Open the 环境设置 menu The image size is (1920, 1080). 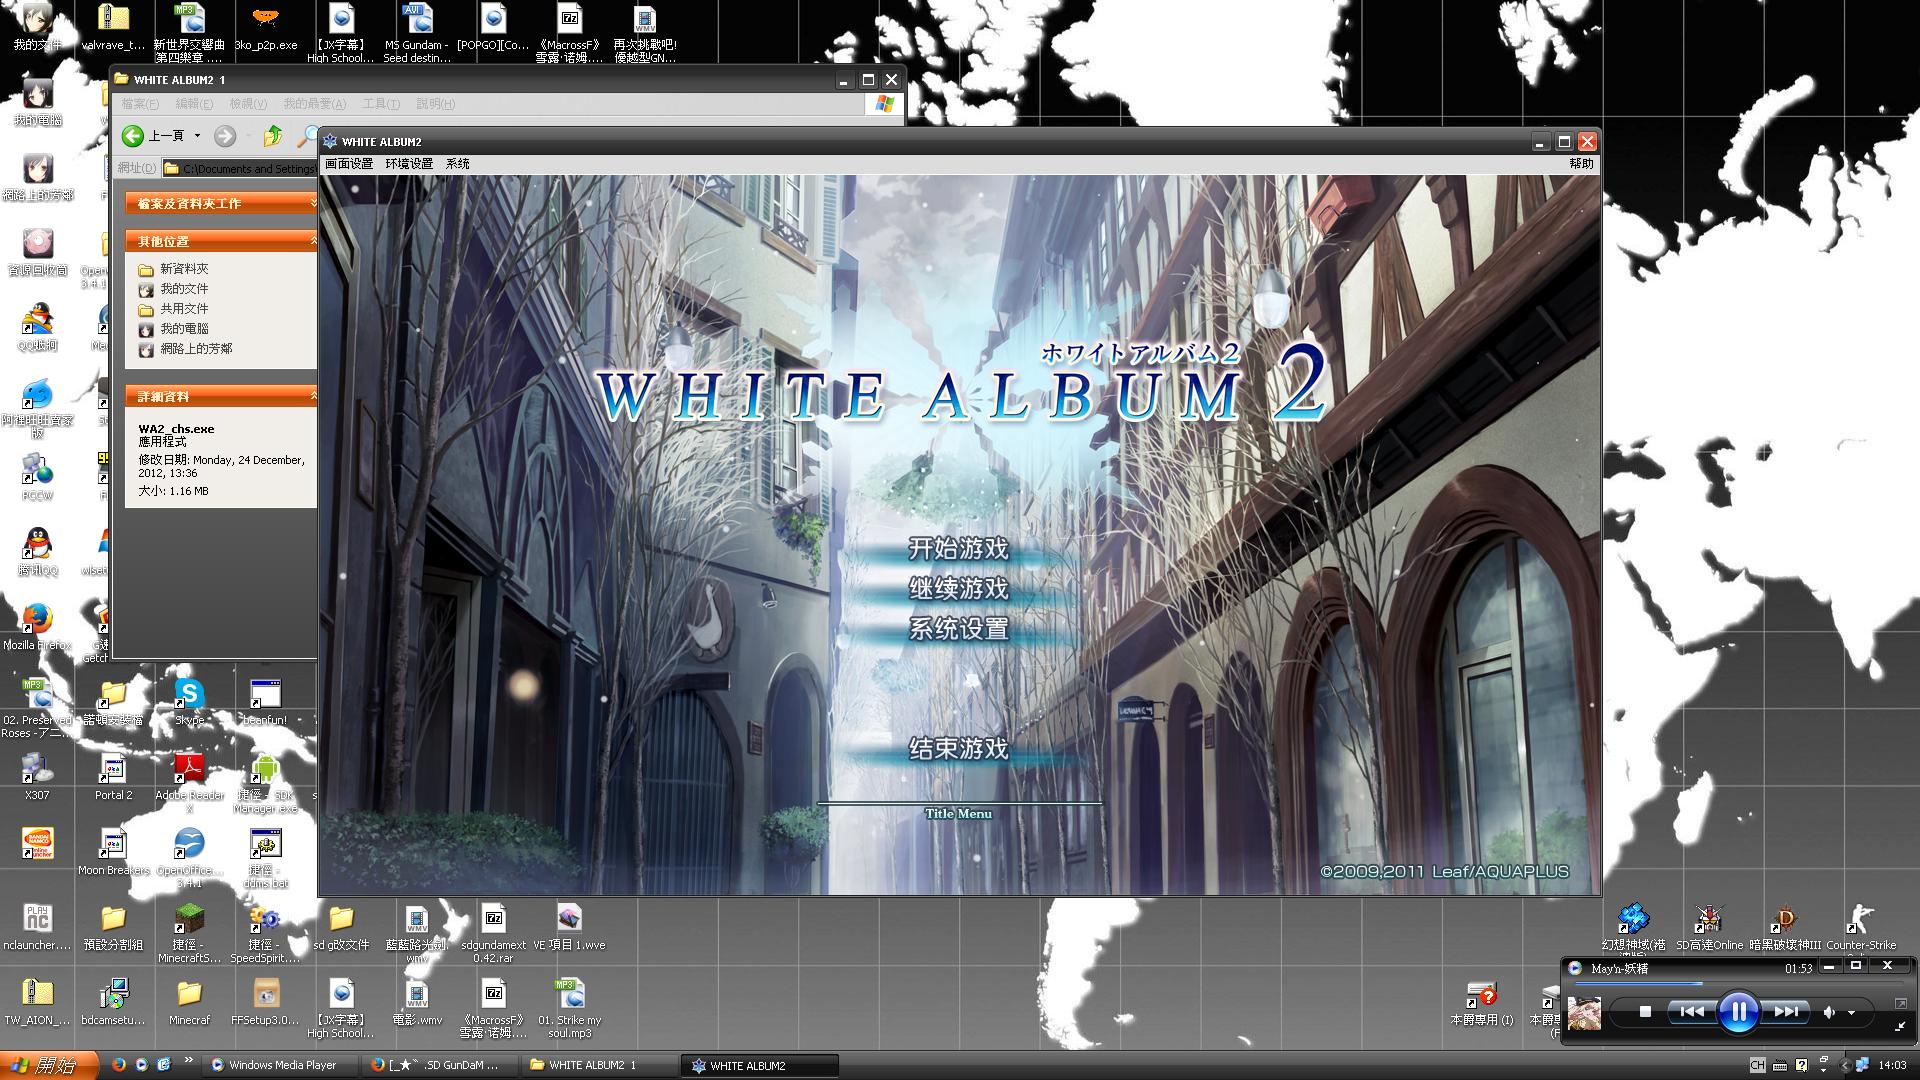(x=409, y=164)
